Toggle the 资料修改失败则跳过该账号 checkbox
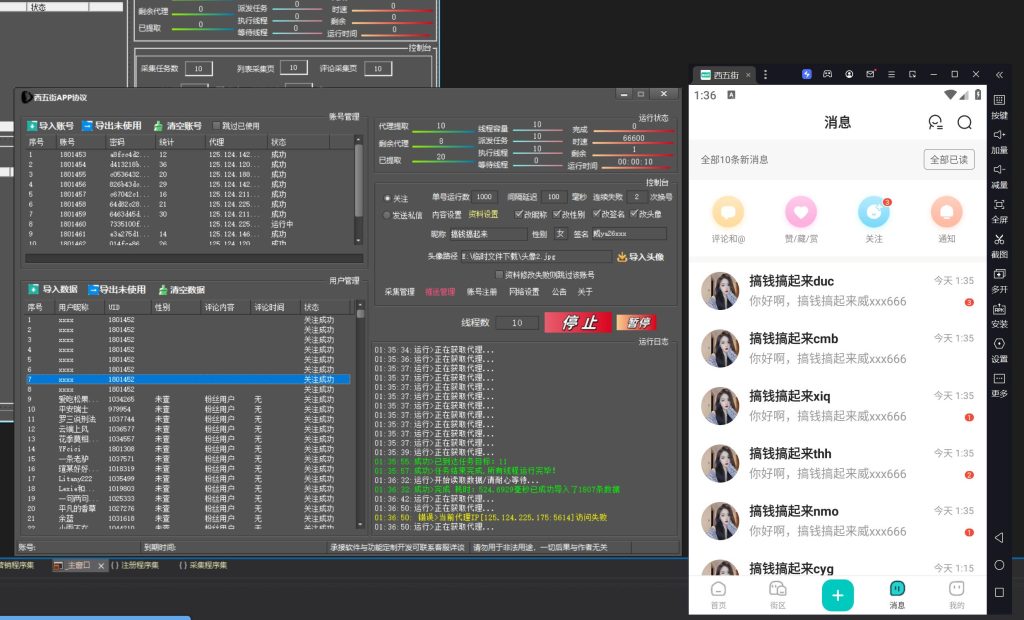This screenshot has width=1024, height=620. (499, 274)
